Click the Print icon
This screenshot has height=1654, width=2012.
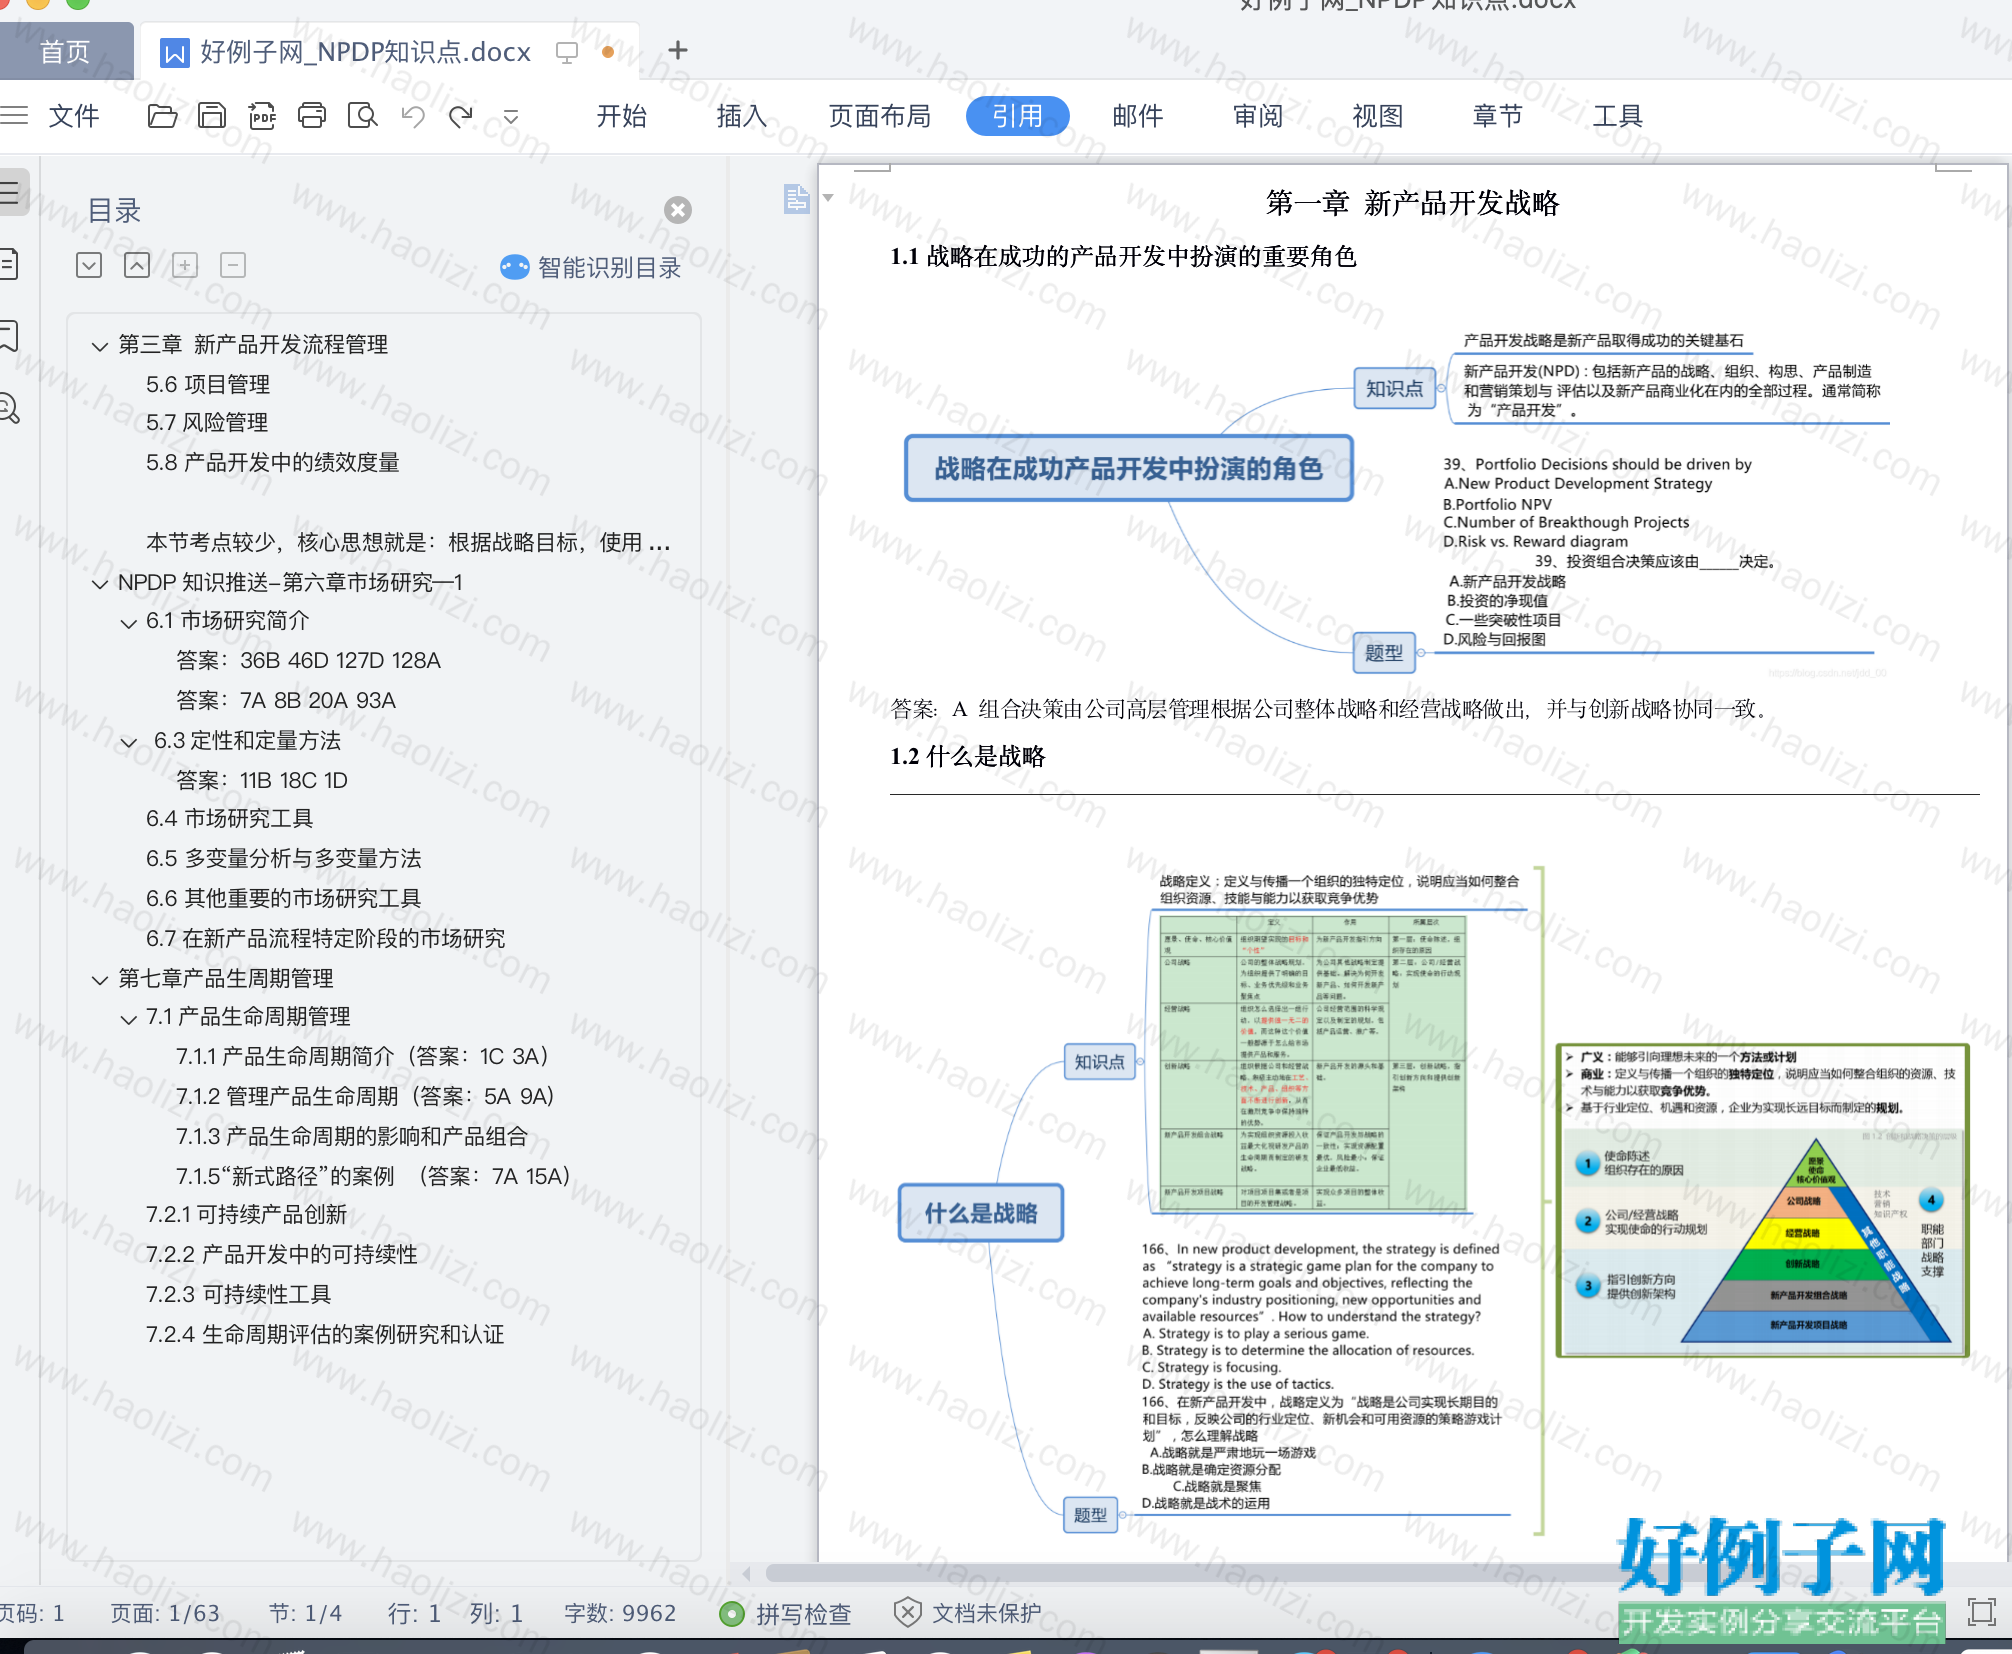312,116
